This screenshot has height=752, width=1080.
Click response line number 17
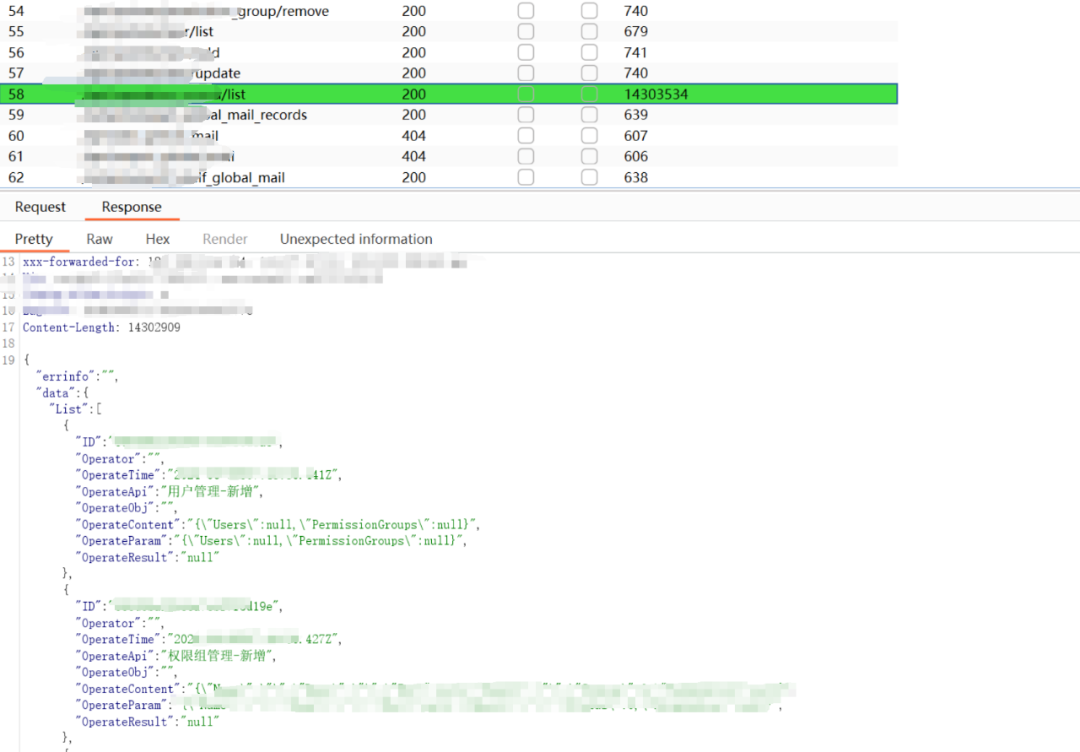click(8, 328)
